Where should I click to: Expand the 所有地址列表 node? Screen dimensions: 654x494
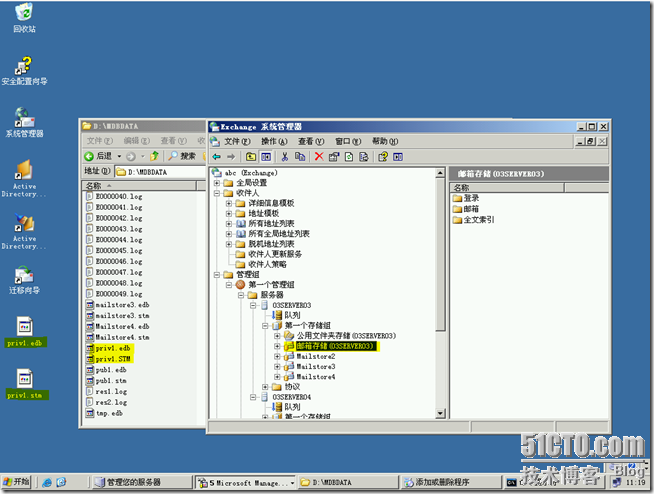coord(229,224)
